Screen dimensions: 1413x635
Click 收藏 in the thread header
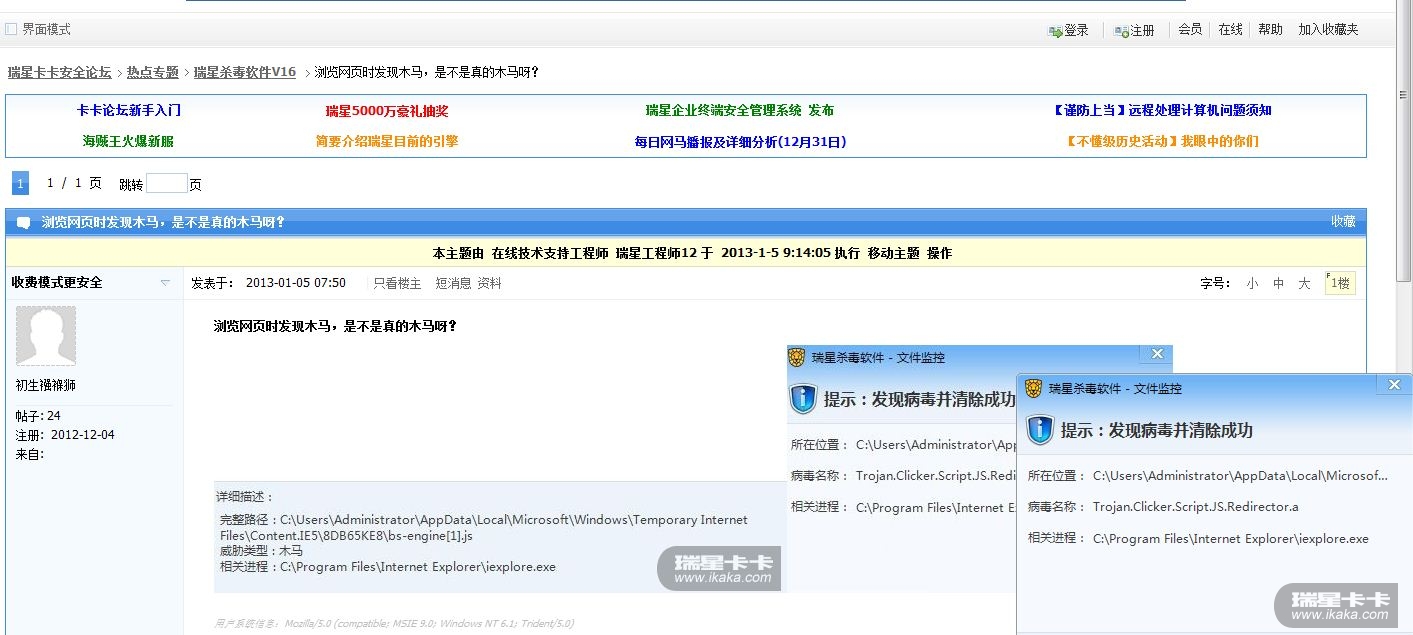(x=1343, y=221)
